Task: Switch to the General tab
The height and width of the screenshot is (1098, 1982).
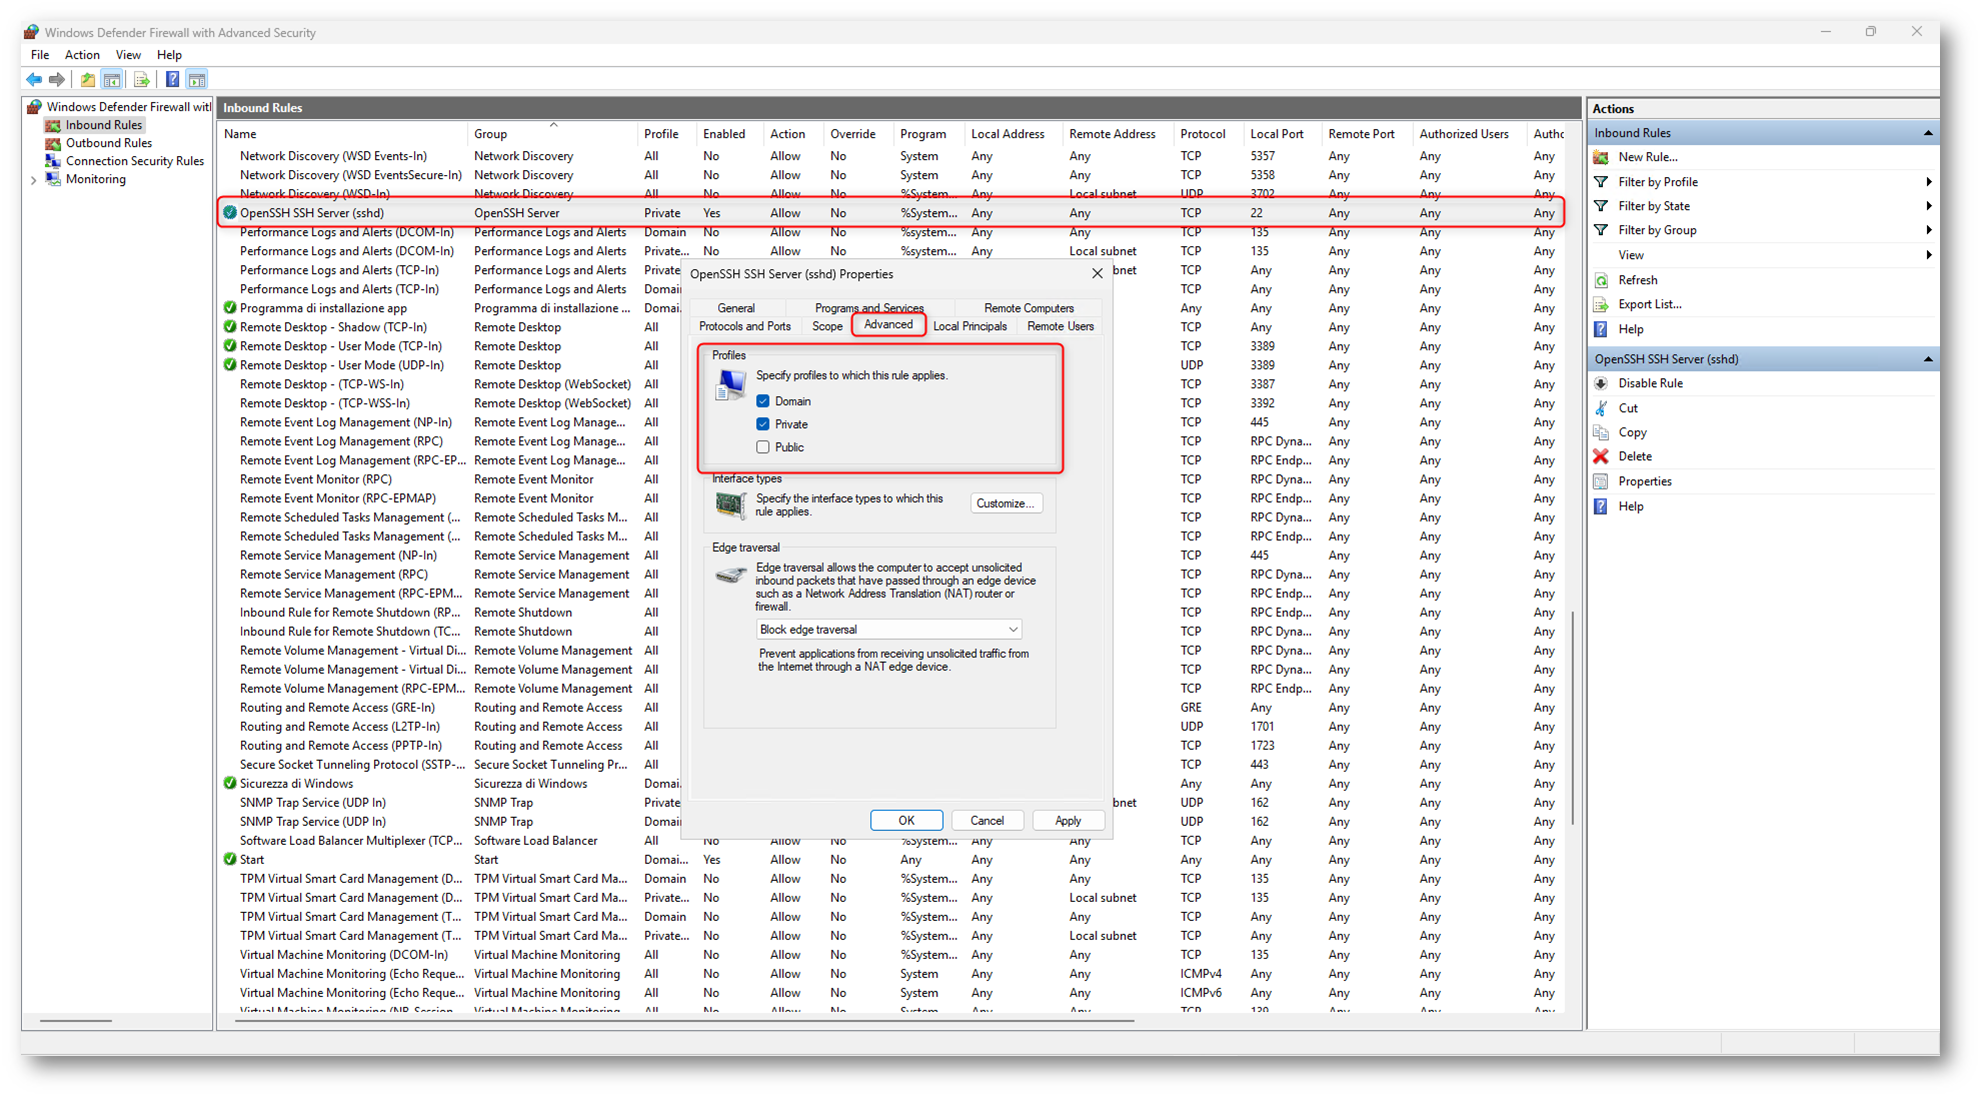Action: point(736,308)
